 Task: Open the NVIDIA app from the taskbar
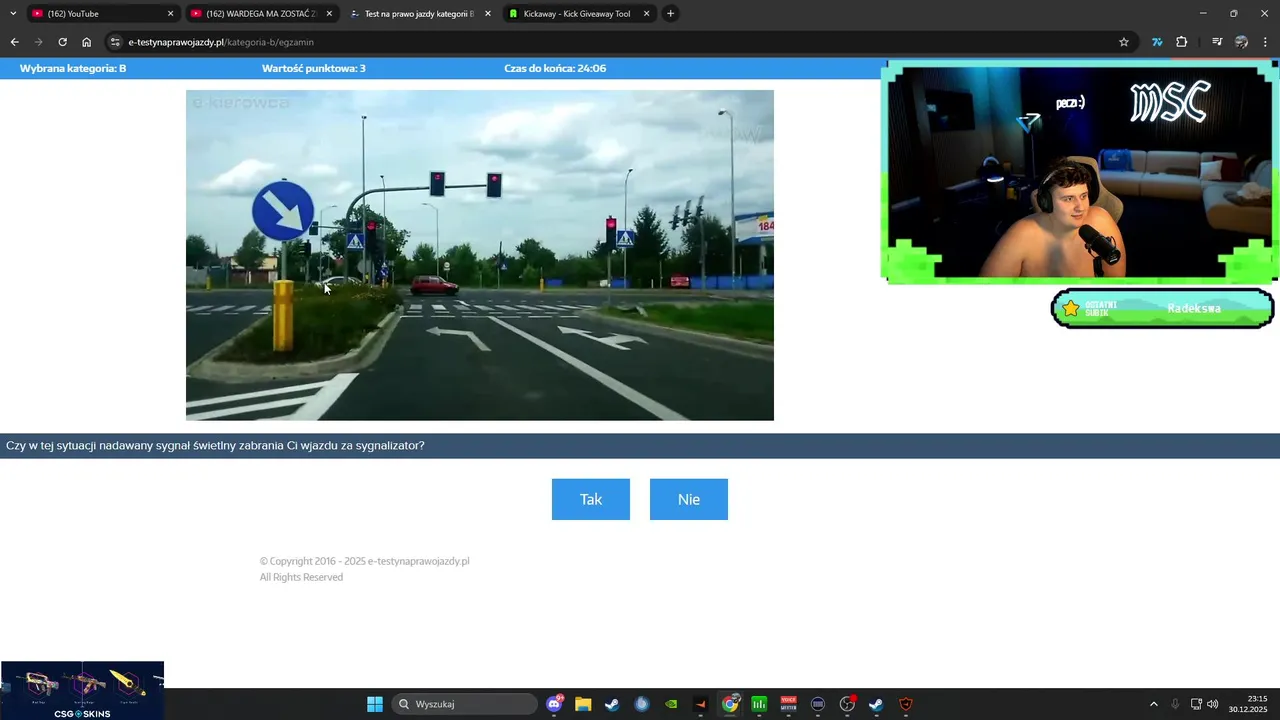point(672,704)
